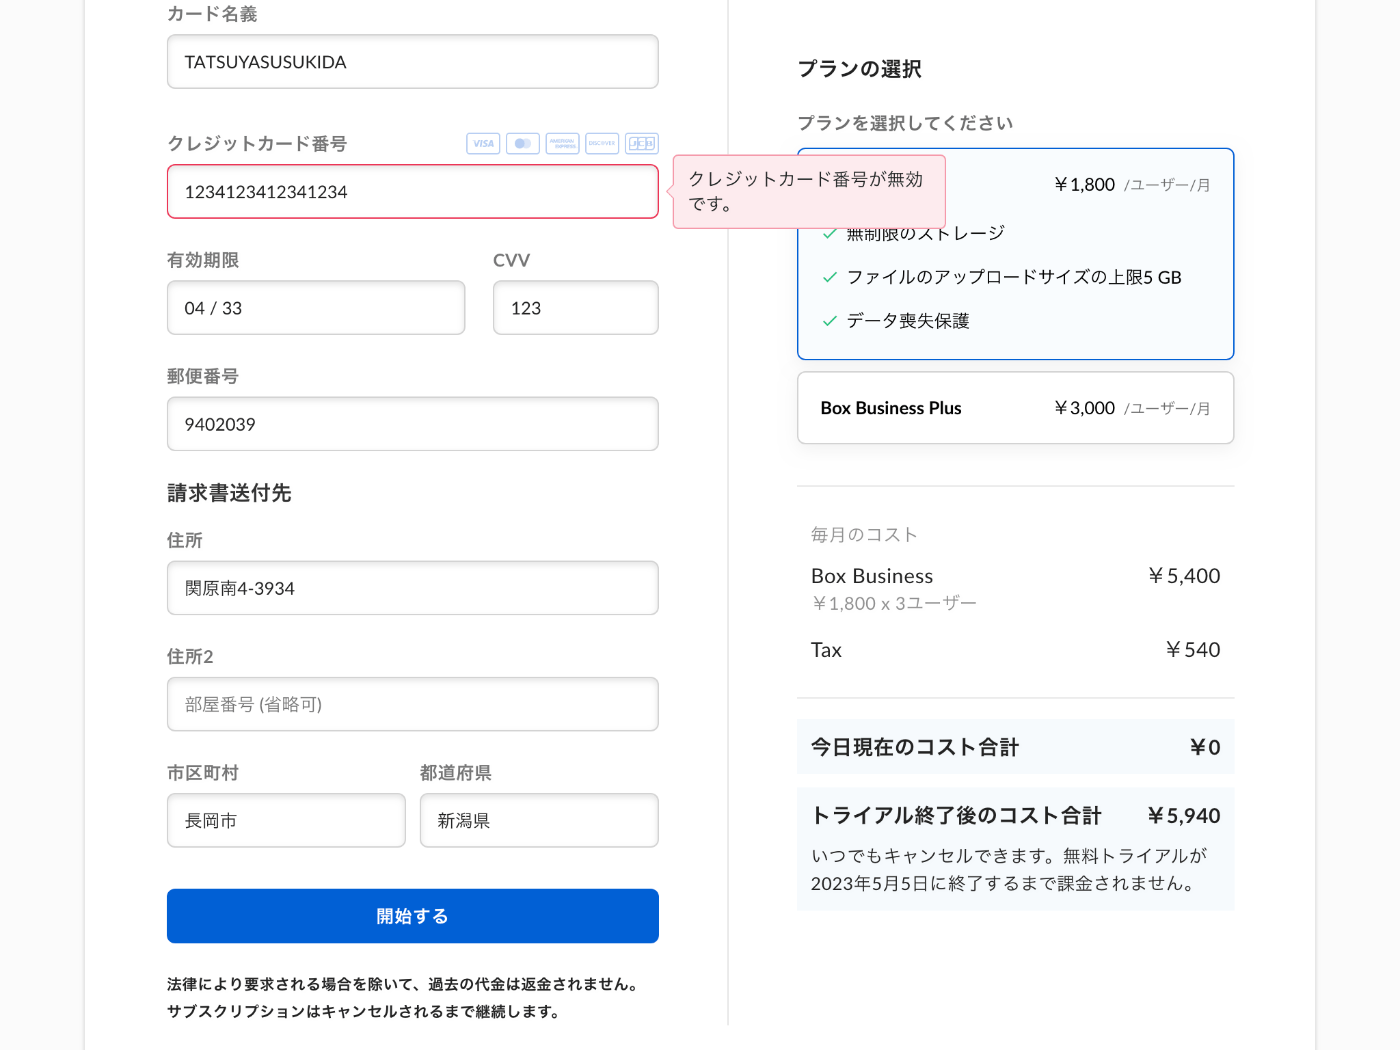Click the 都道府県 field showing 新潟県
This screenshot has width=1400, height=1050.
pyautogui.click(x=539, y=821)
